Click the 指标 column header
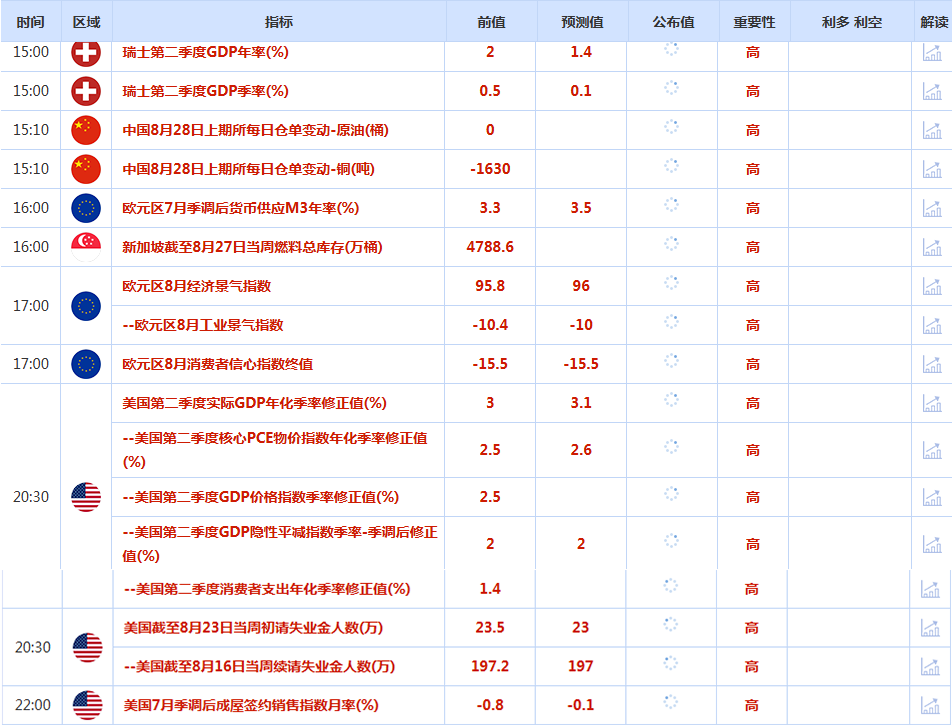Viewport: 952px width, 725px height. pyautogui.click(x=279, y=22)
